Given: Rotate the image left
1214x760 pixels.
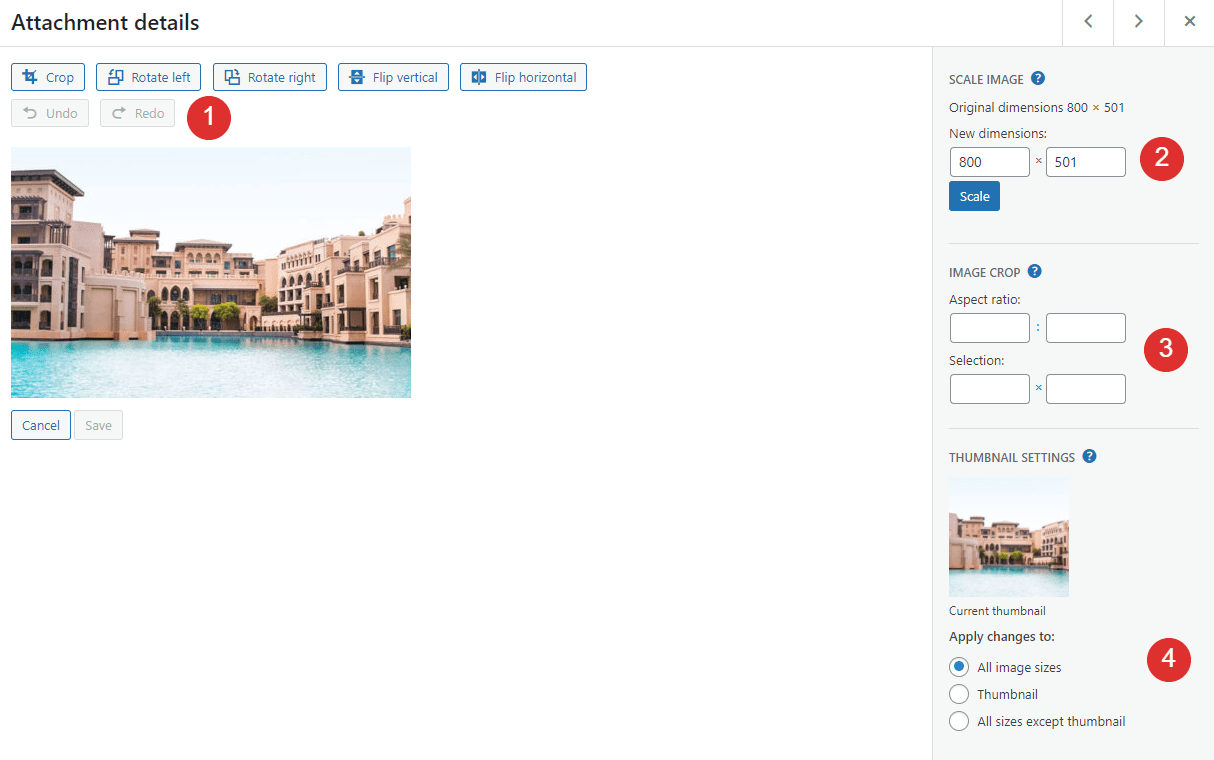Looking at the screenshot, I should coord(148,77).
